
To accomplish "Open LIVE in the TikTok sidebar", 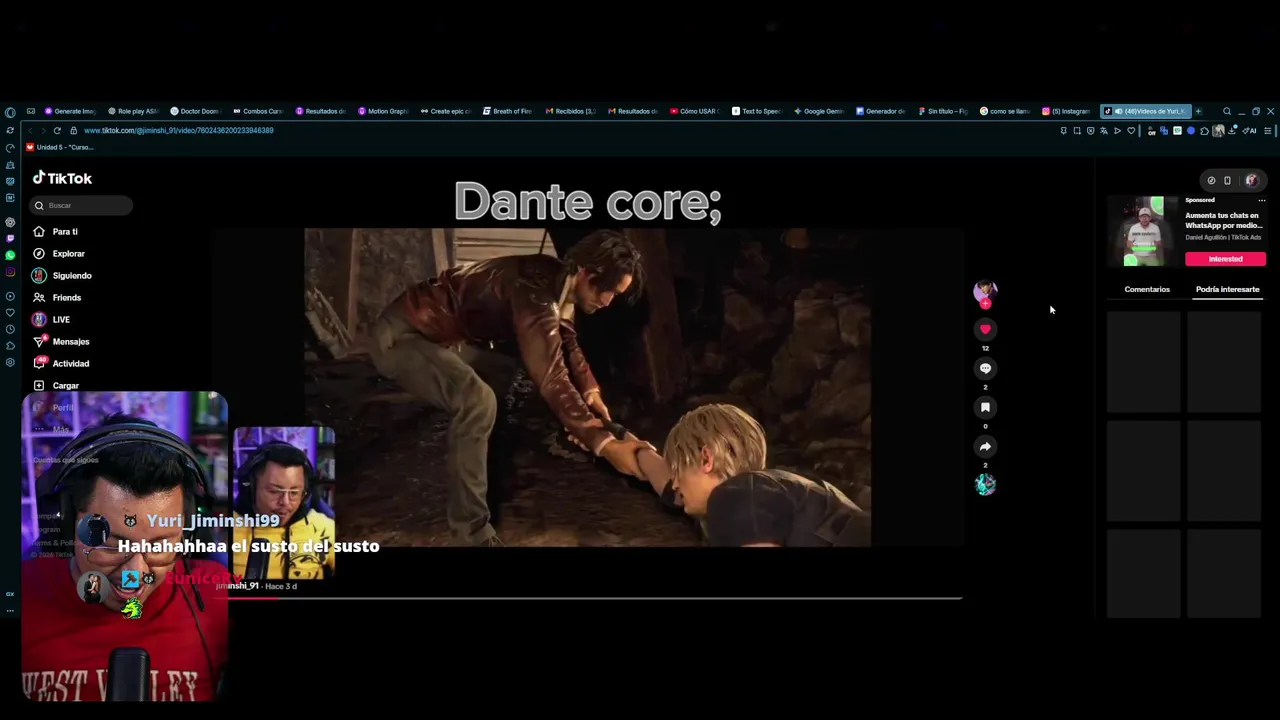I will 51,320.
